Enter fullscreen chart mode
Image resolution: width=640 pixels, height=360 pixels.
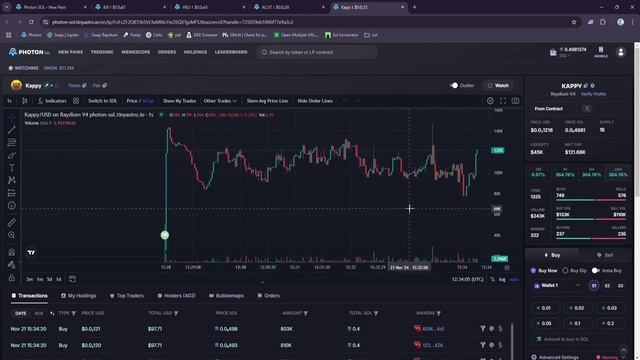pos(503,101)
